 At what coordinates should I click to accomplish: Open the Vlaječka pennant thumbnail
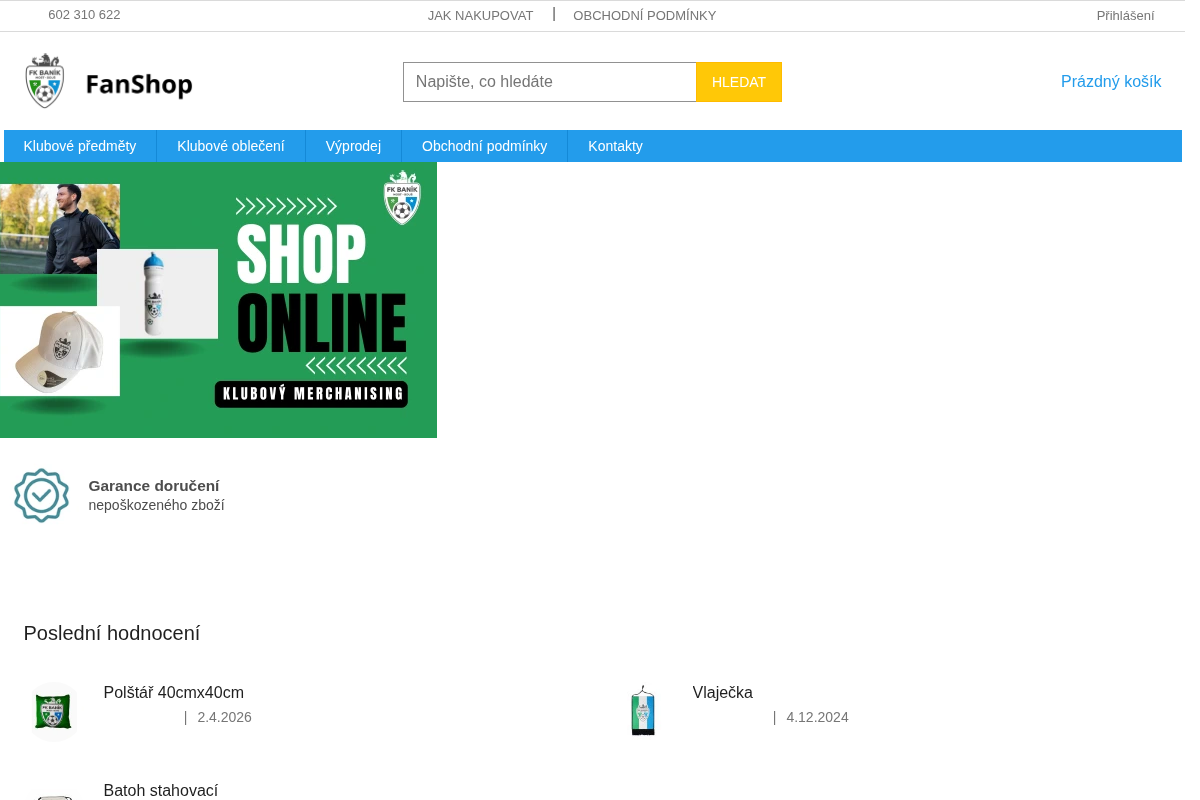643,711
